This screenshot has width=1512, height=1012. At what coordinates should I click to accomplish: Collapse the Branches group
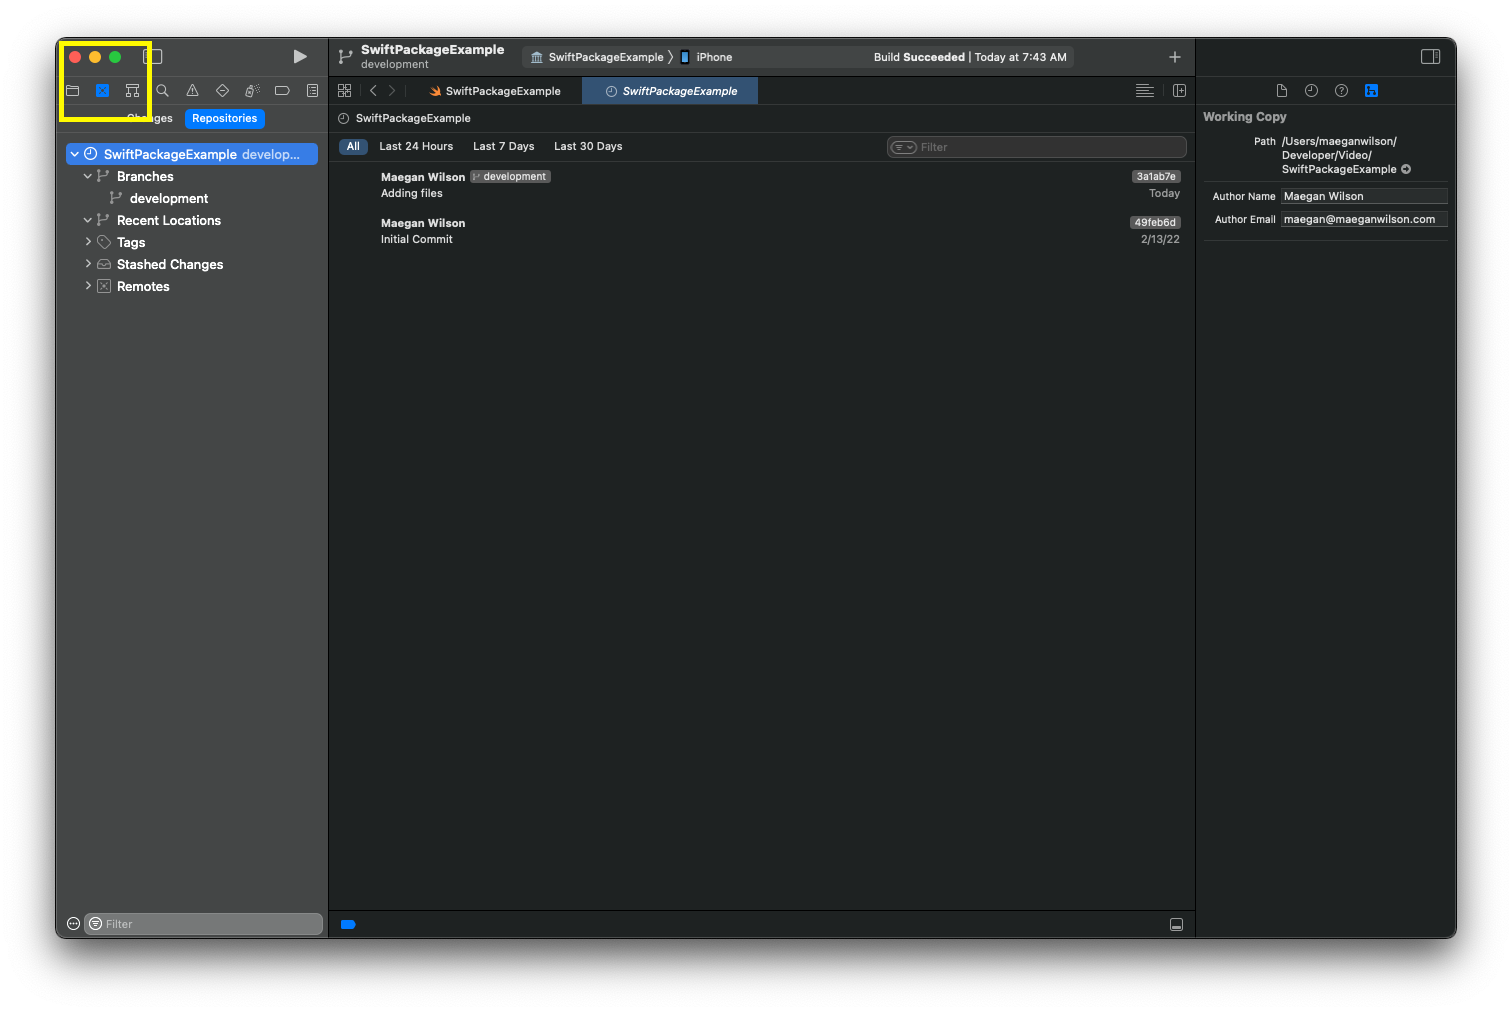(x=88, y=176)
